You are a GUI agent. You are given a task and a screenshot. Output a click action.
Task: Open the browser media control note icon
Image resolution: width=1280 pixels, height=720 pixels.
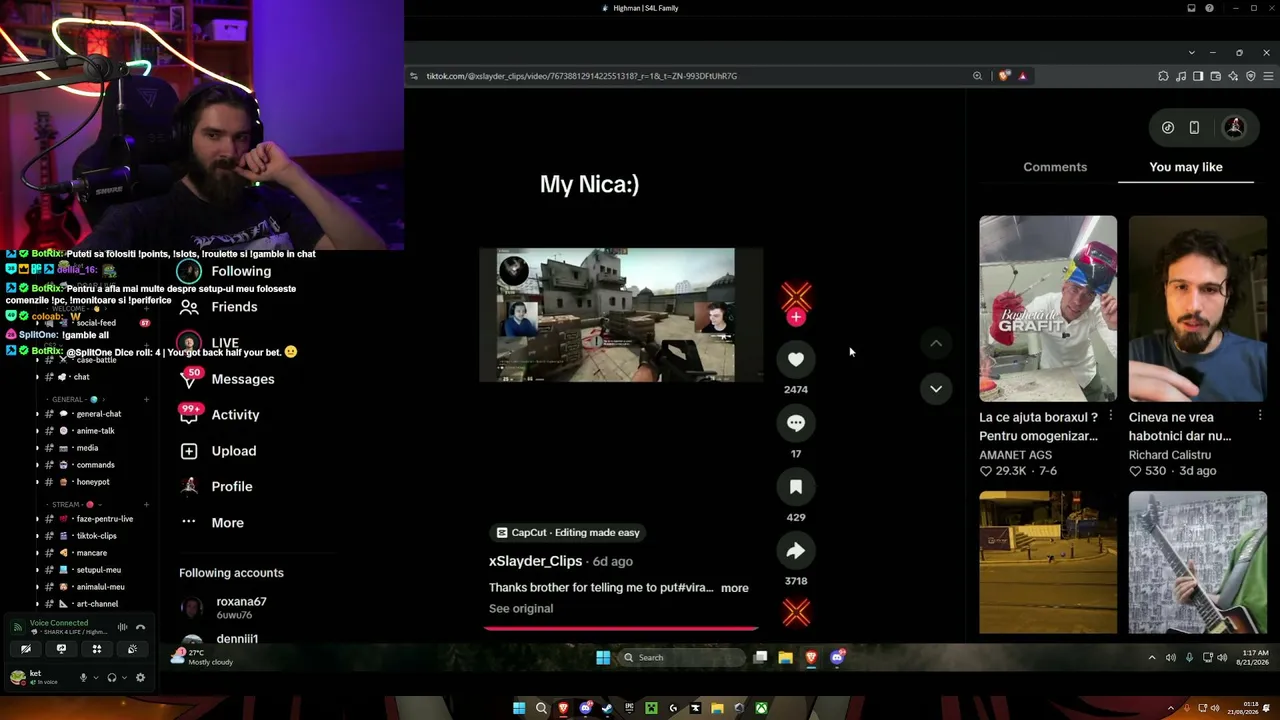pyautogui.click(x=1181, y=76)
